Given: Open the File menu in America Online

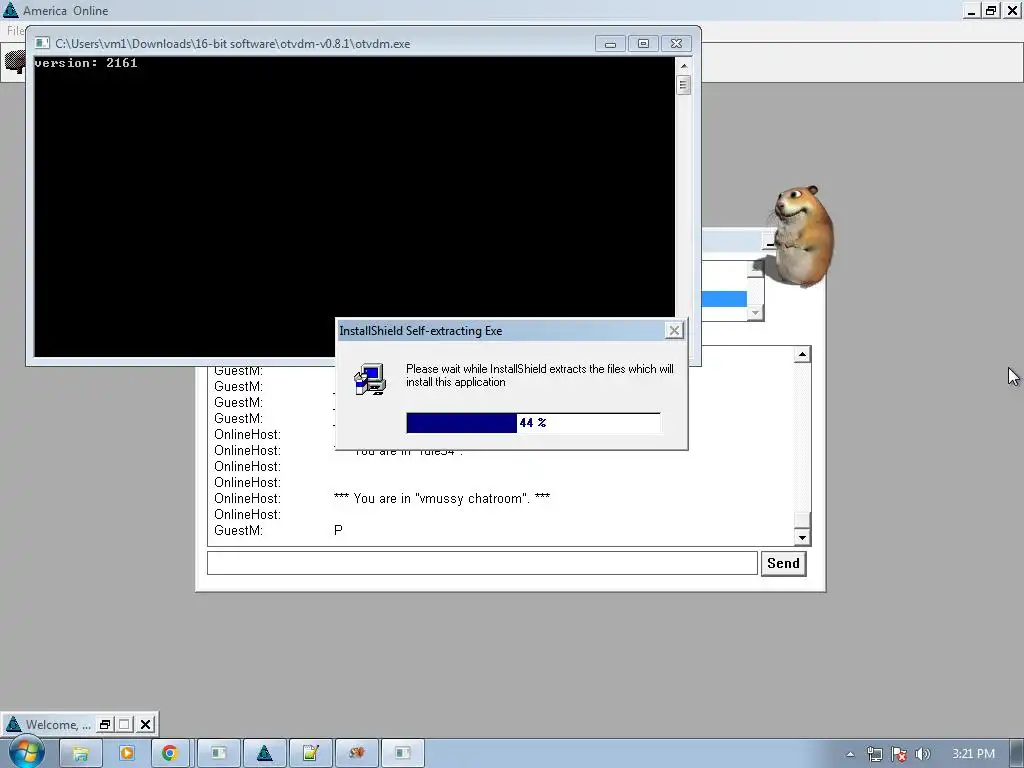Looking at the screenshot, I should tap(14, 31).
